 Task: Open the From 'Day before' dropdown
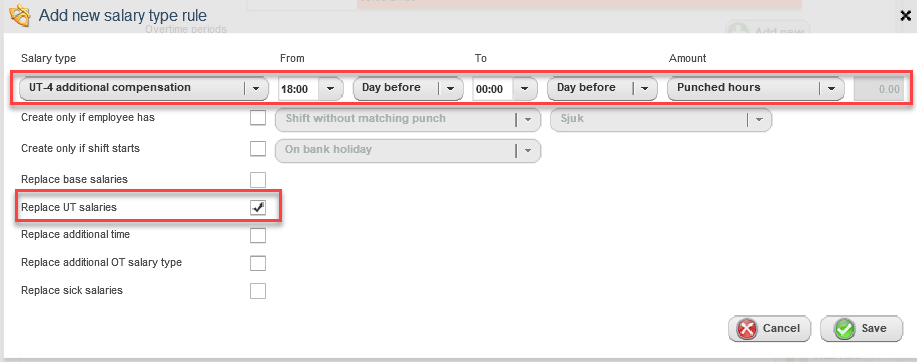[408, 88]
